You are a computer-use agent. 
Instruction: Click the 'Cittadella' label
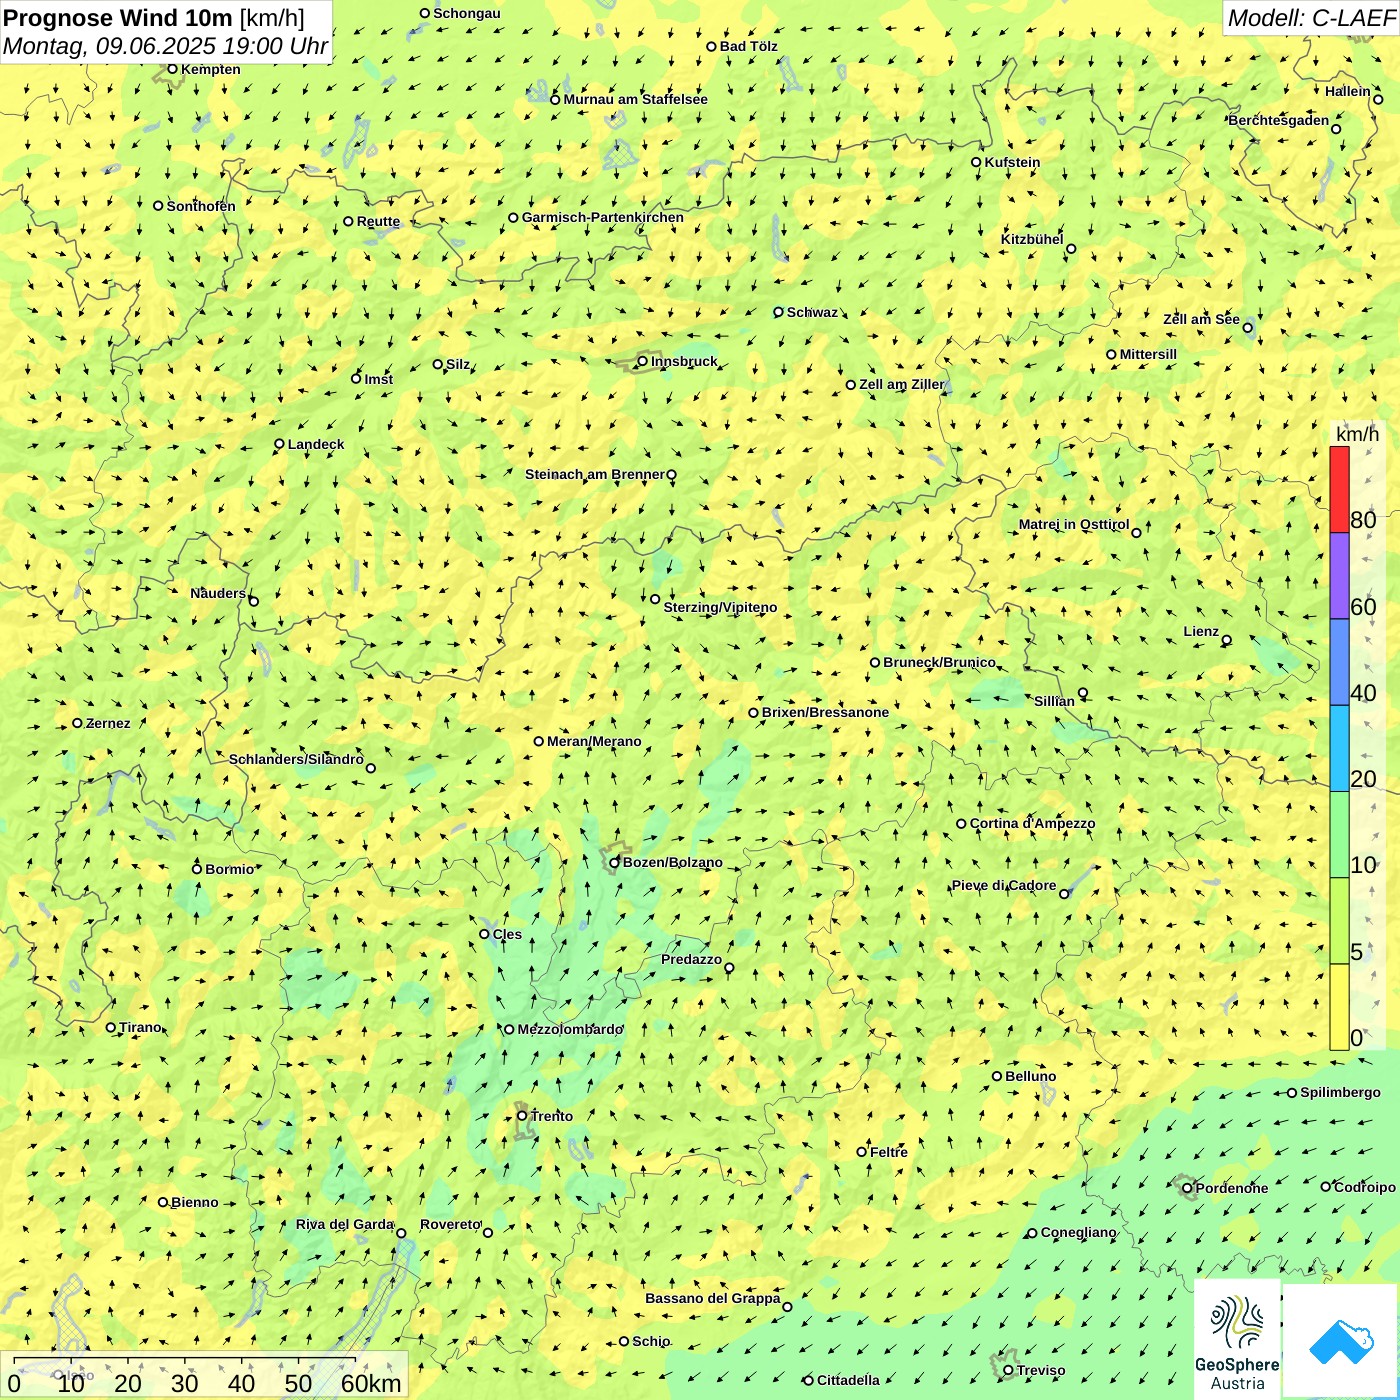(848, 1380)
